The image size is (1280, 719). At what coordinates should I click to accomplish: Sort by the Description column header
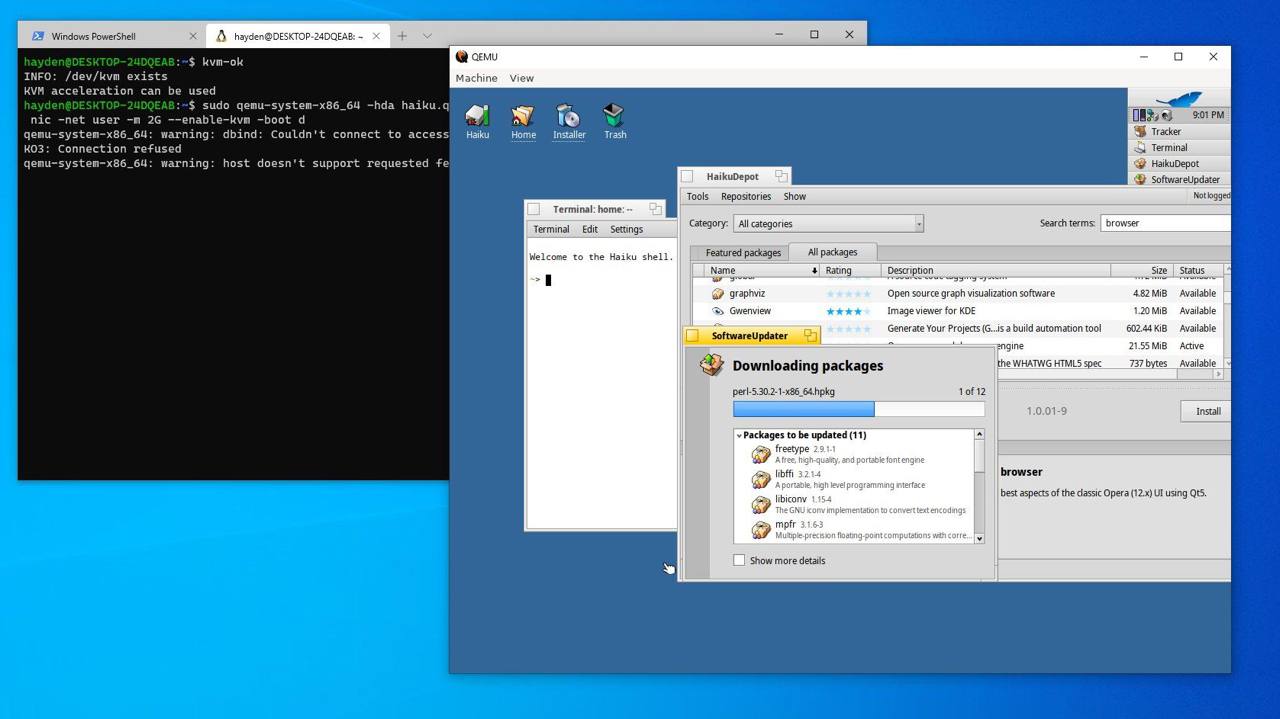(995, 270)
